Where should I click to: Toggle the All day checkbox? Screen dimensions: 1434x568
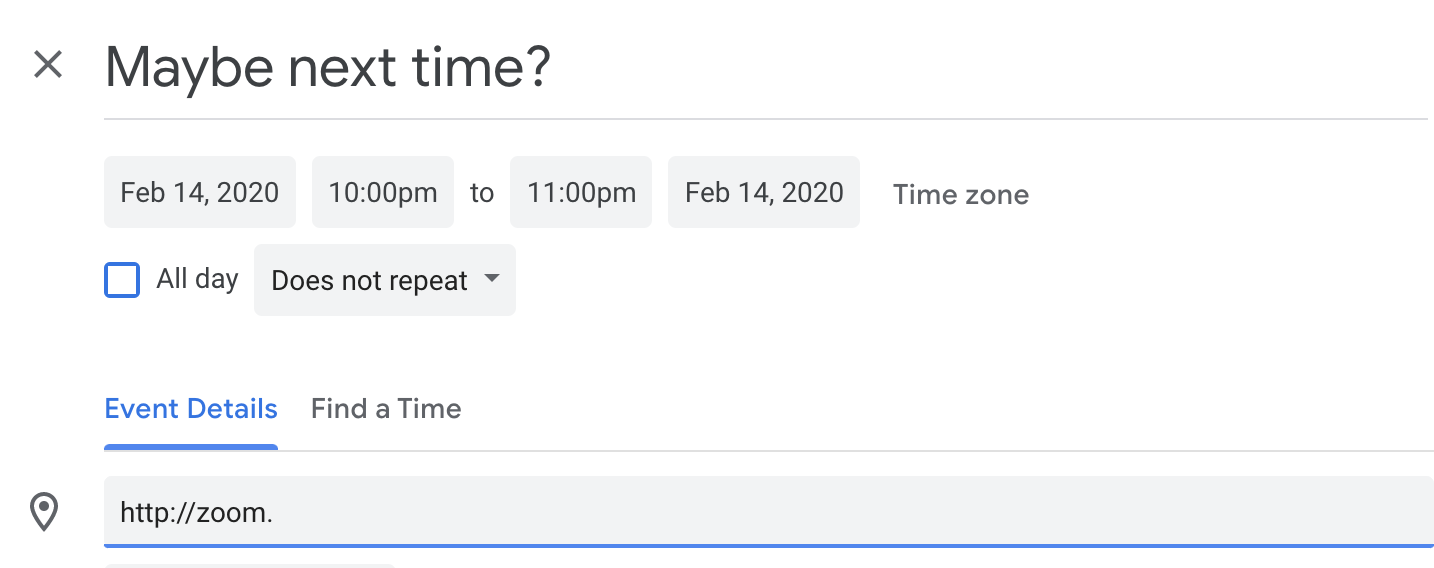[122, 280]
